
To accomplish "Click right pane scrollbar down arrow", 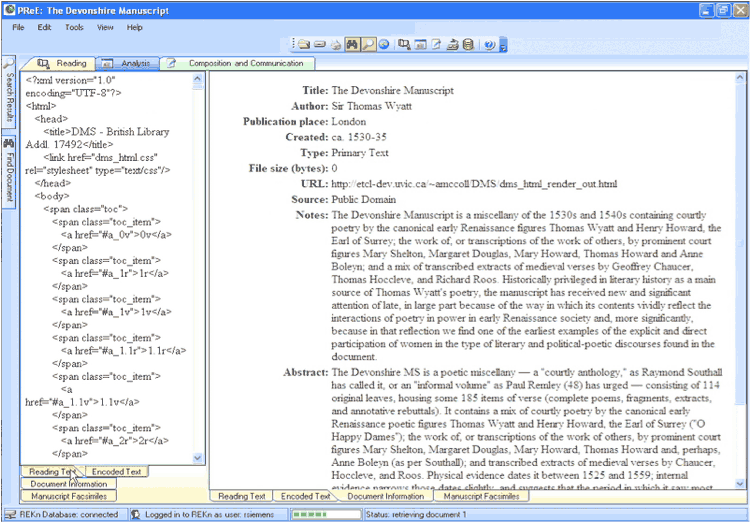I will [740, 484].
